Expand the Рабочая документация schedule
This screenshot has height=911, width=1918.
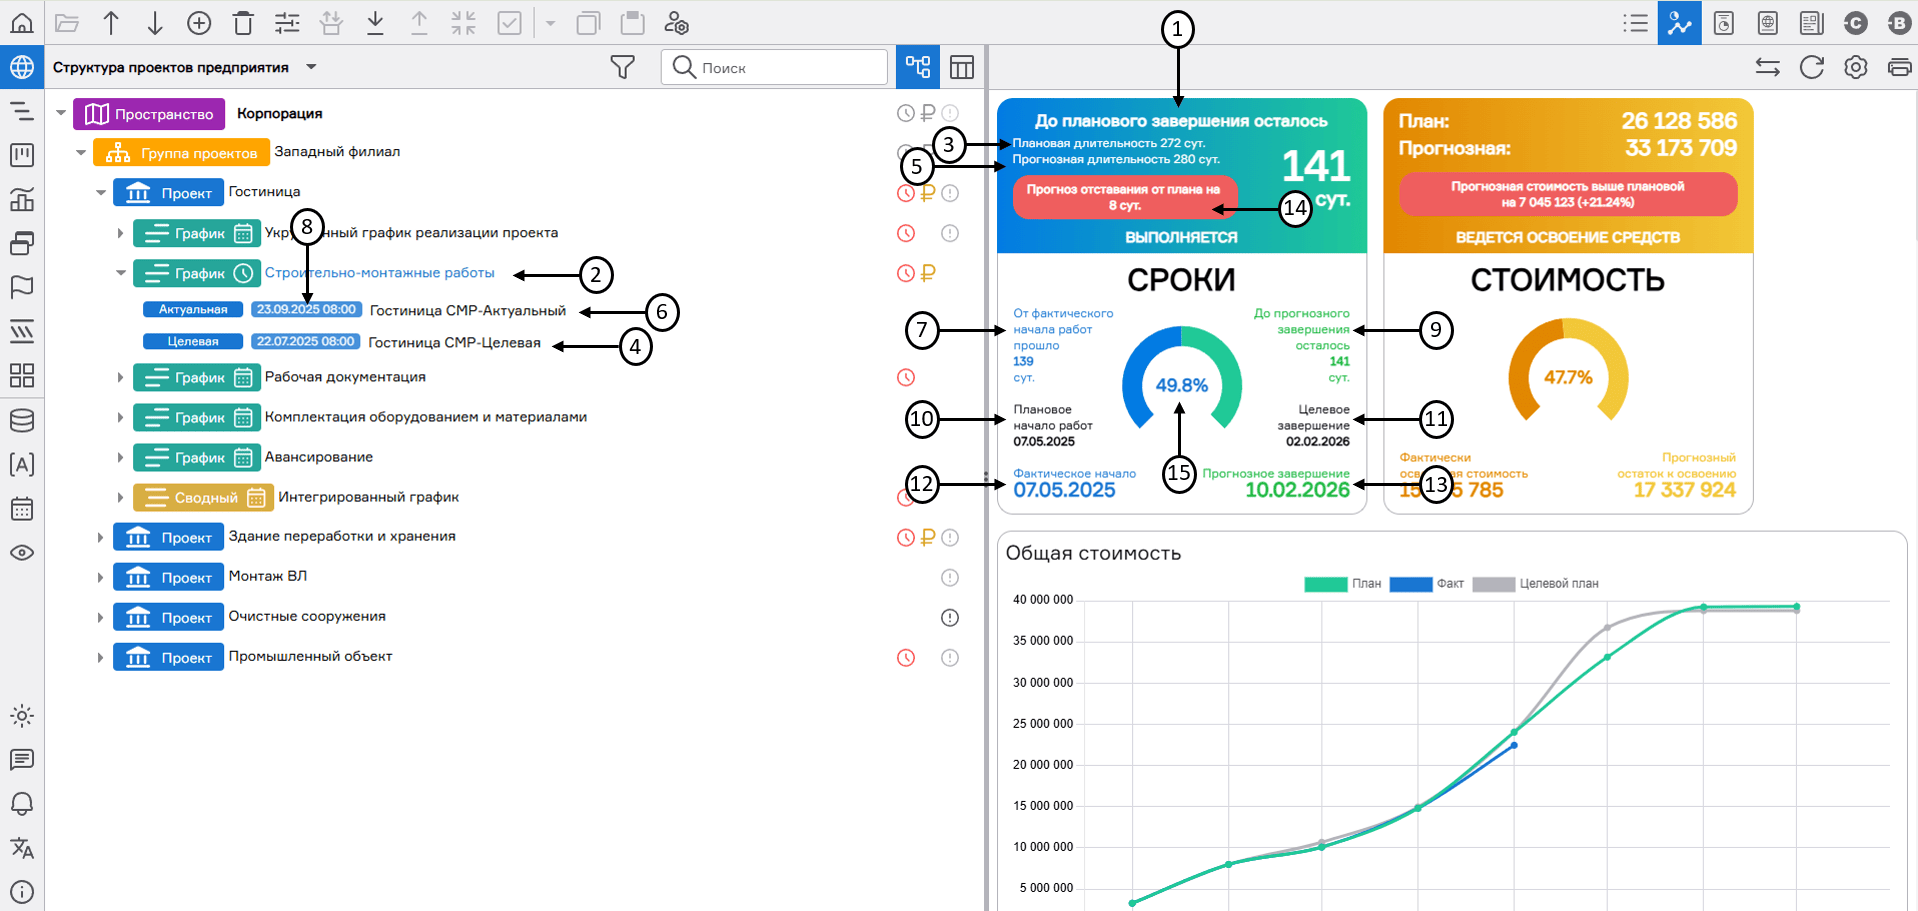pos(120,377)
